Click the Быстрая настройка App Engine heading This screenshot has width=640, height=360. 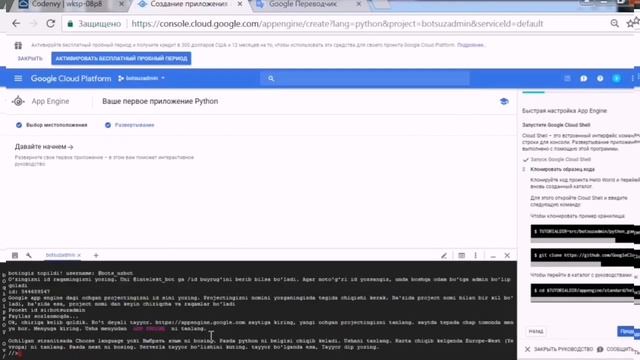tap(564, 111)
